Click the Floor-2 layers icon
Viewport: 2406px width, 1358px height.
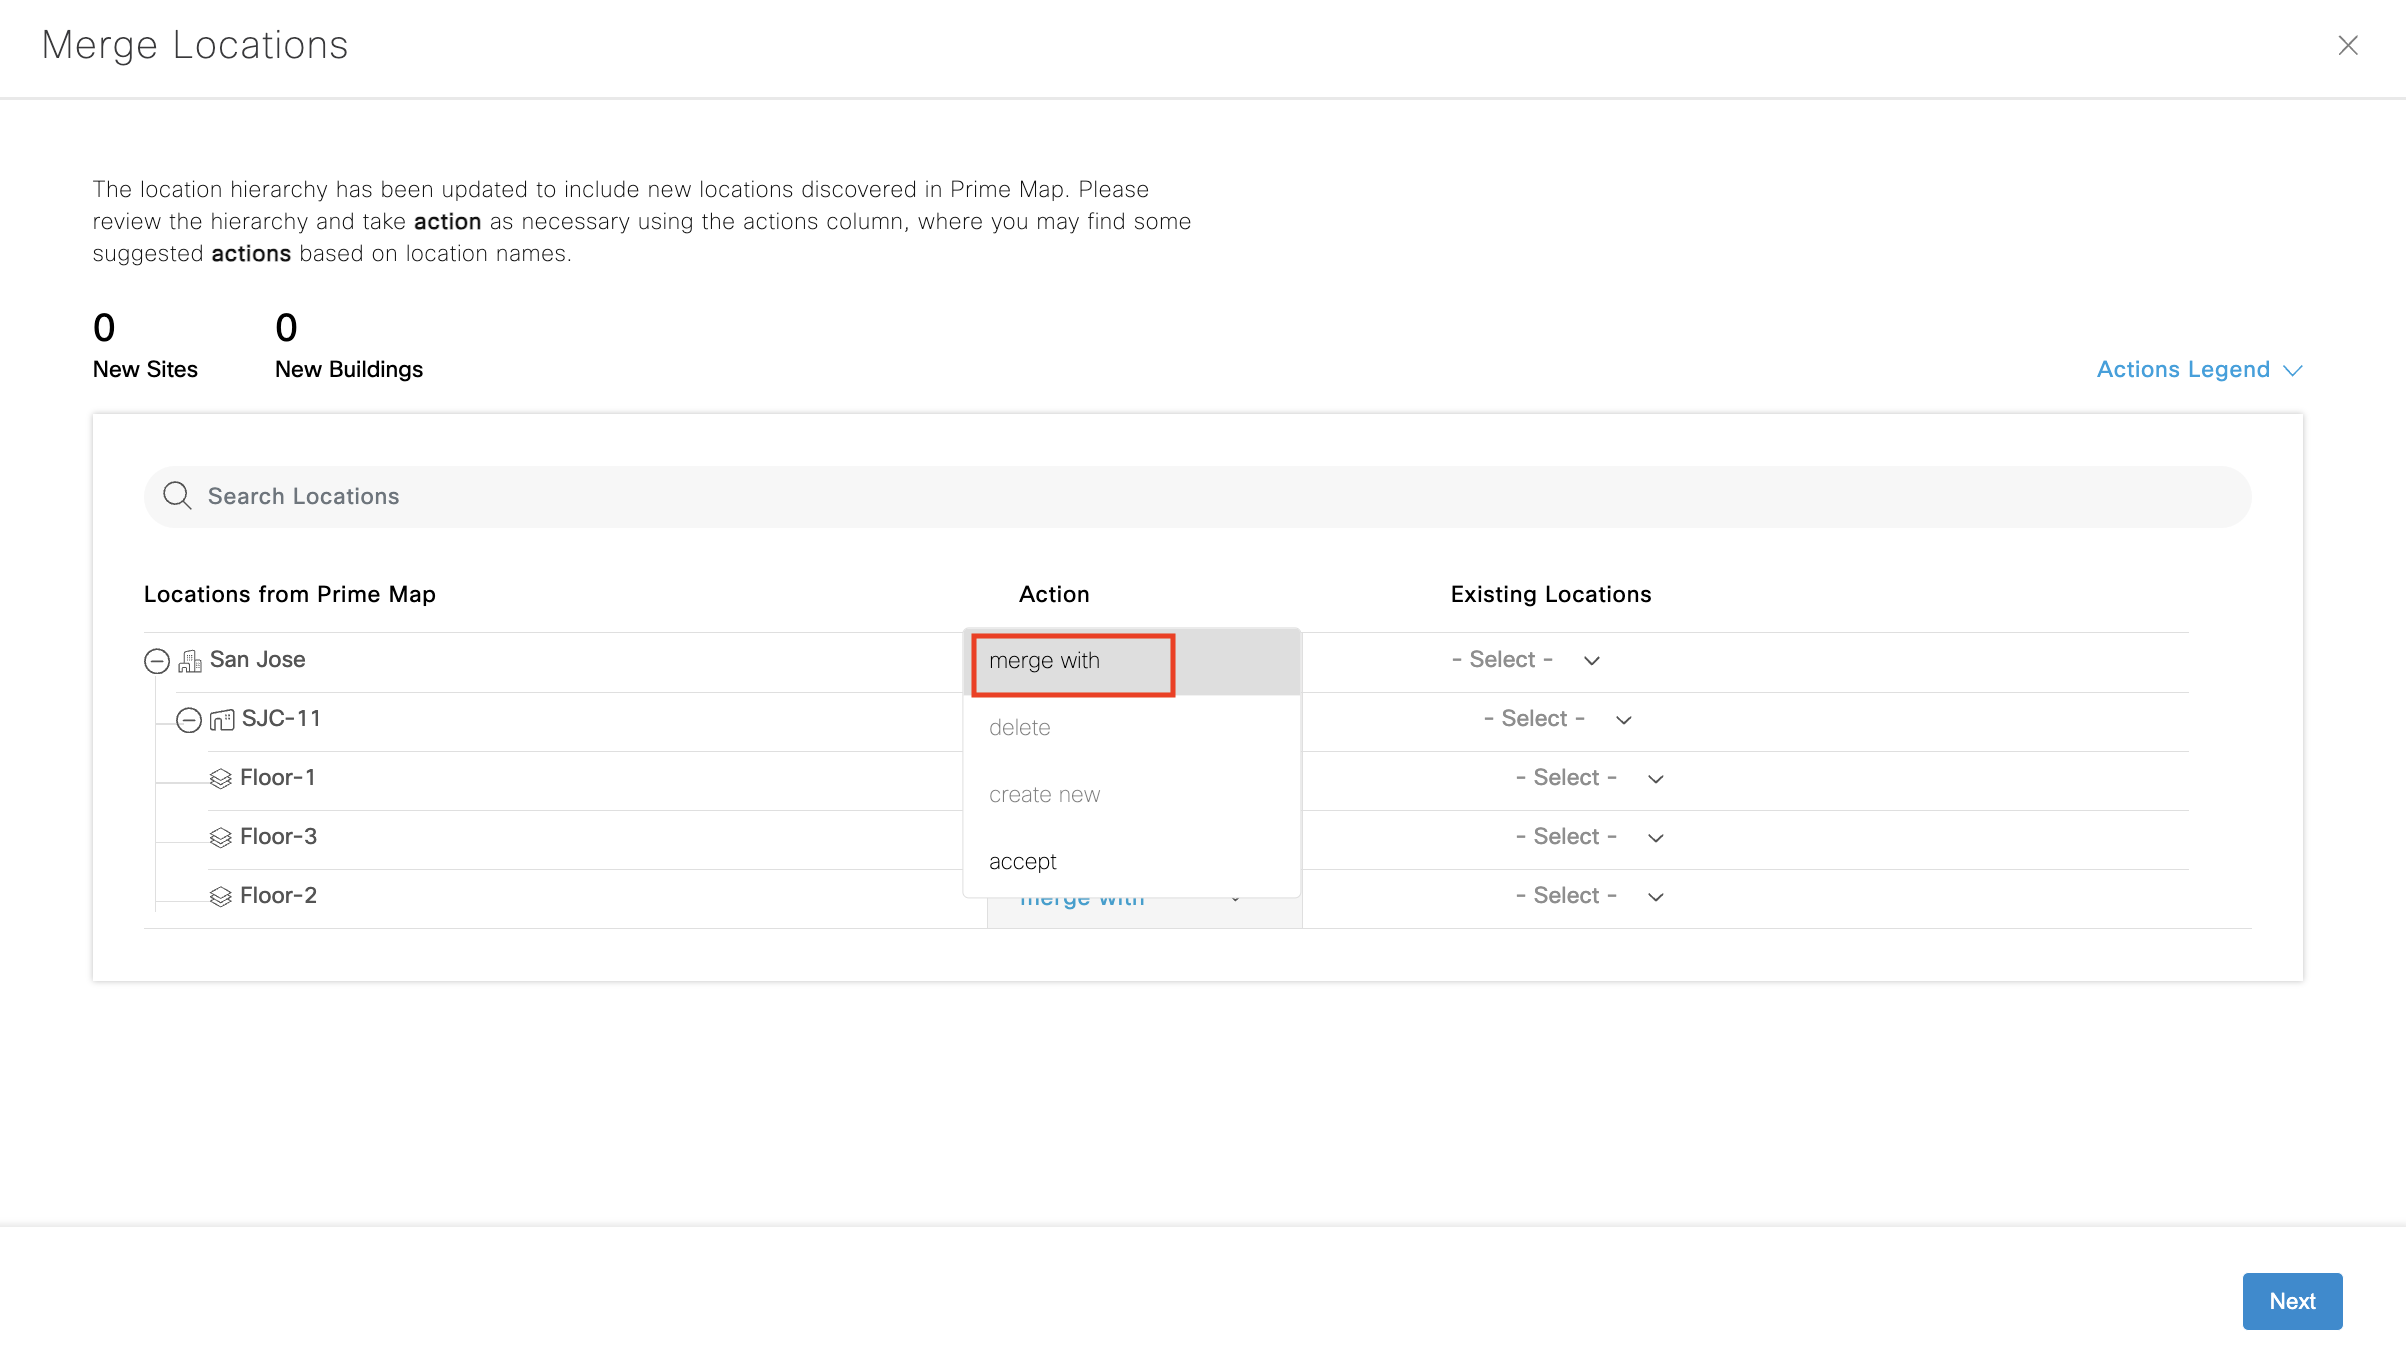click(x=221, y=897)
